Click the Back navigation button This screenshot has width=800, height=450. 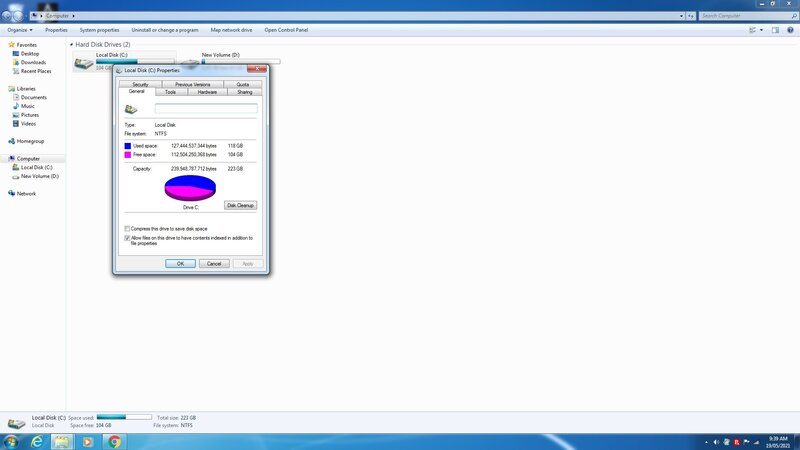[x=7, y=16]
